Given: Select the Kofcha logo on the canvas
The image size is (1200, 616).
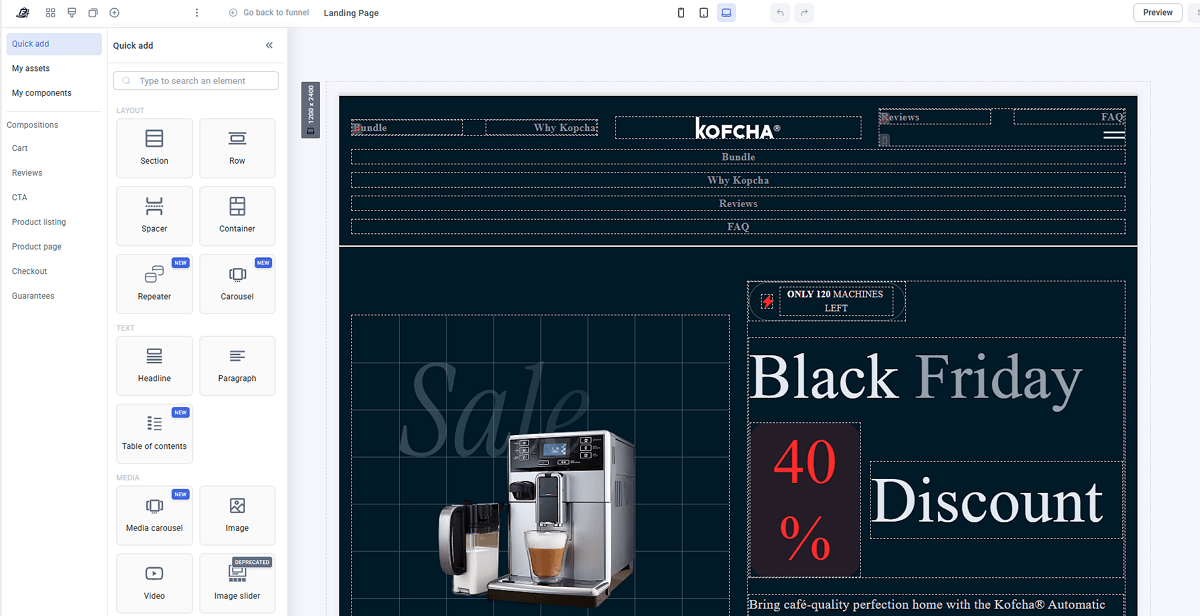Looking at the screenshot, I should (738, 128).
